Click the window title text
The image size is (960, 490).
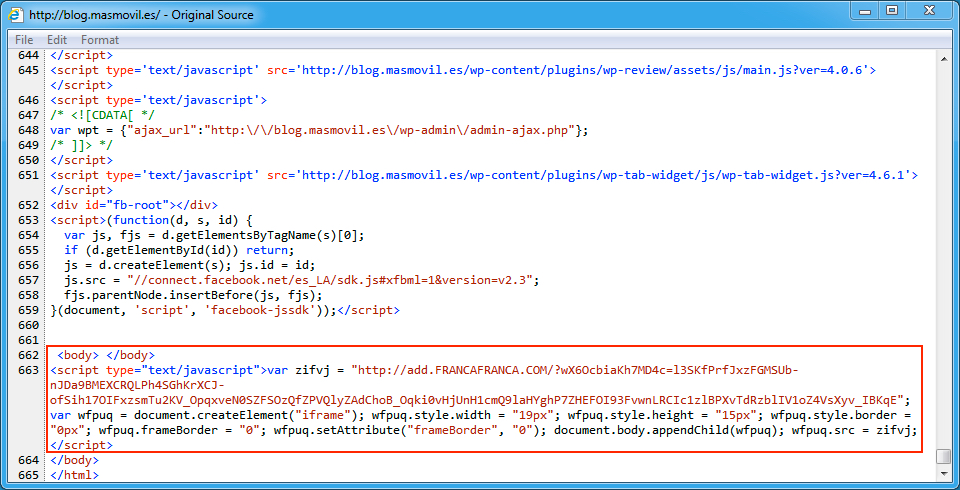141,13
